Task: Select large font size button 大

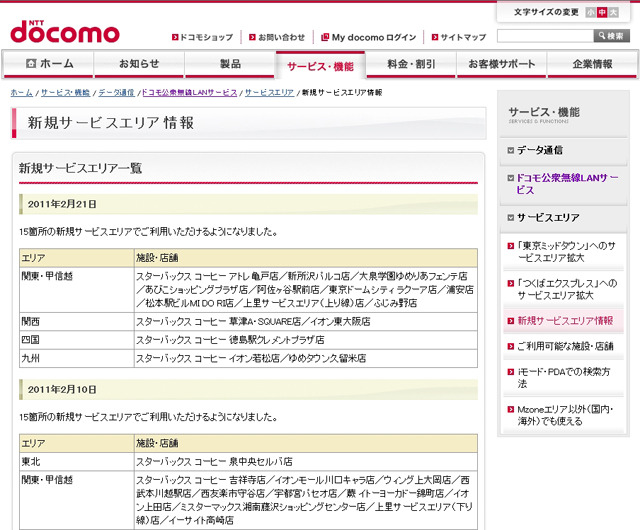Action: 613,12
